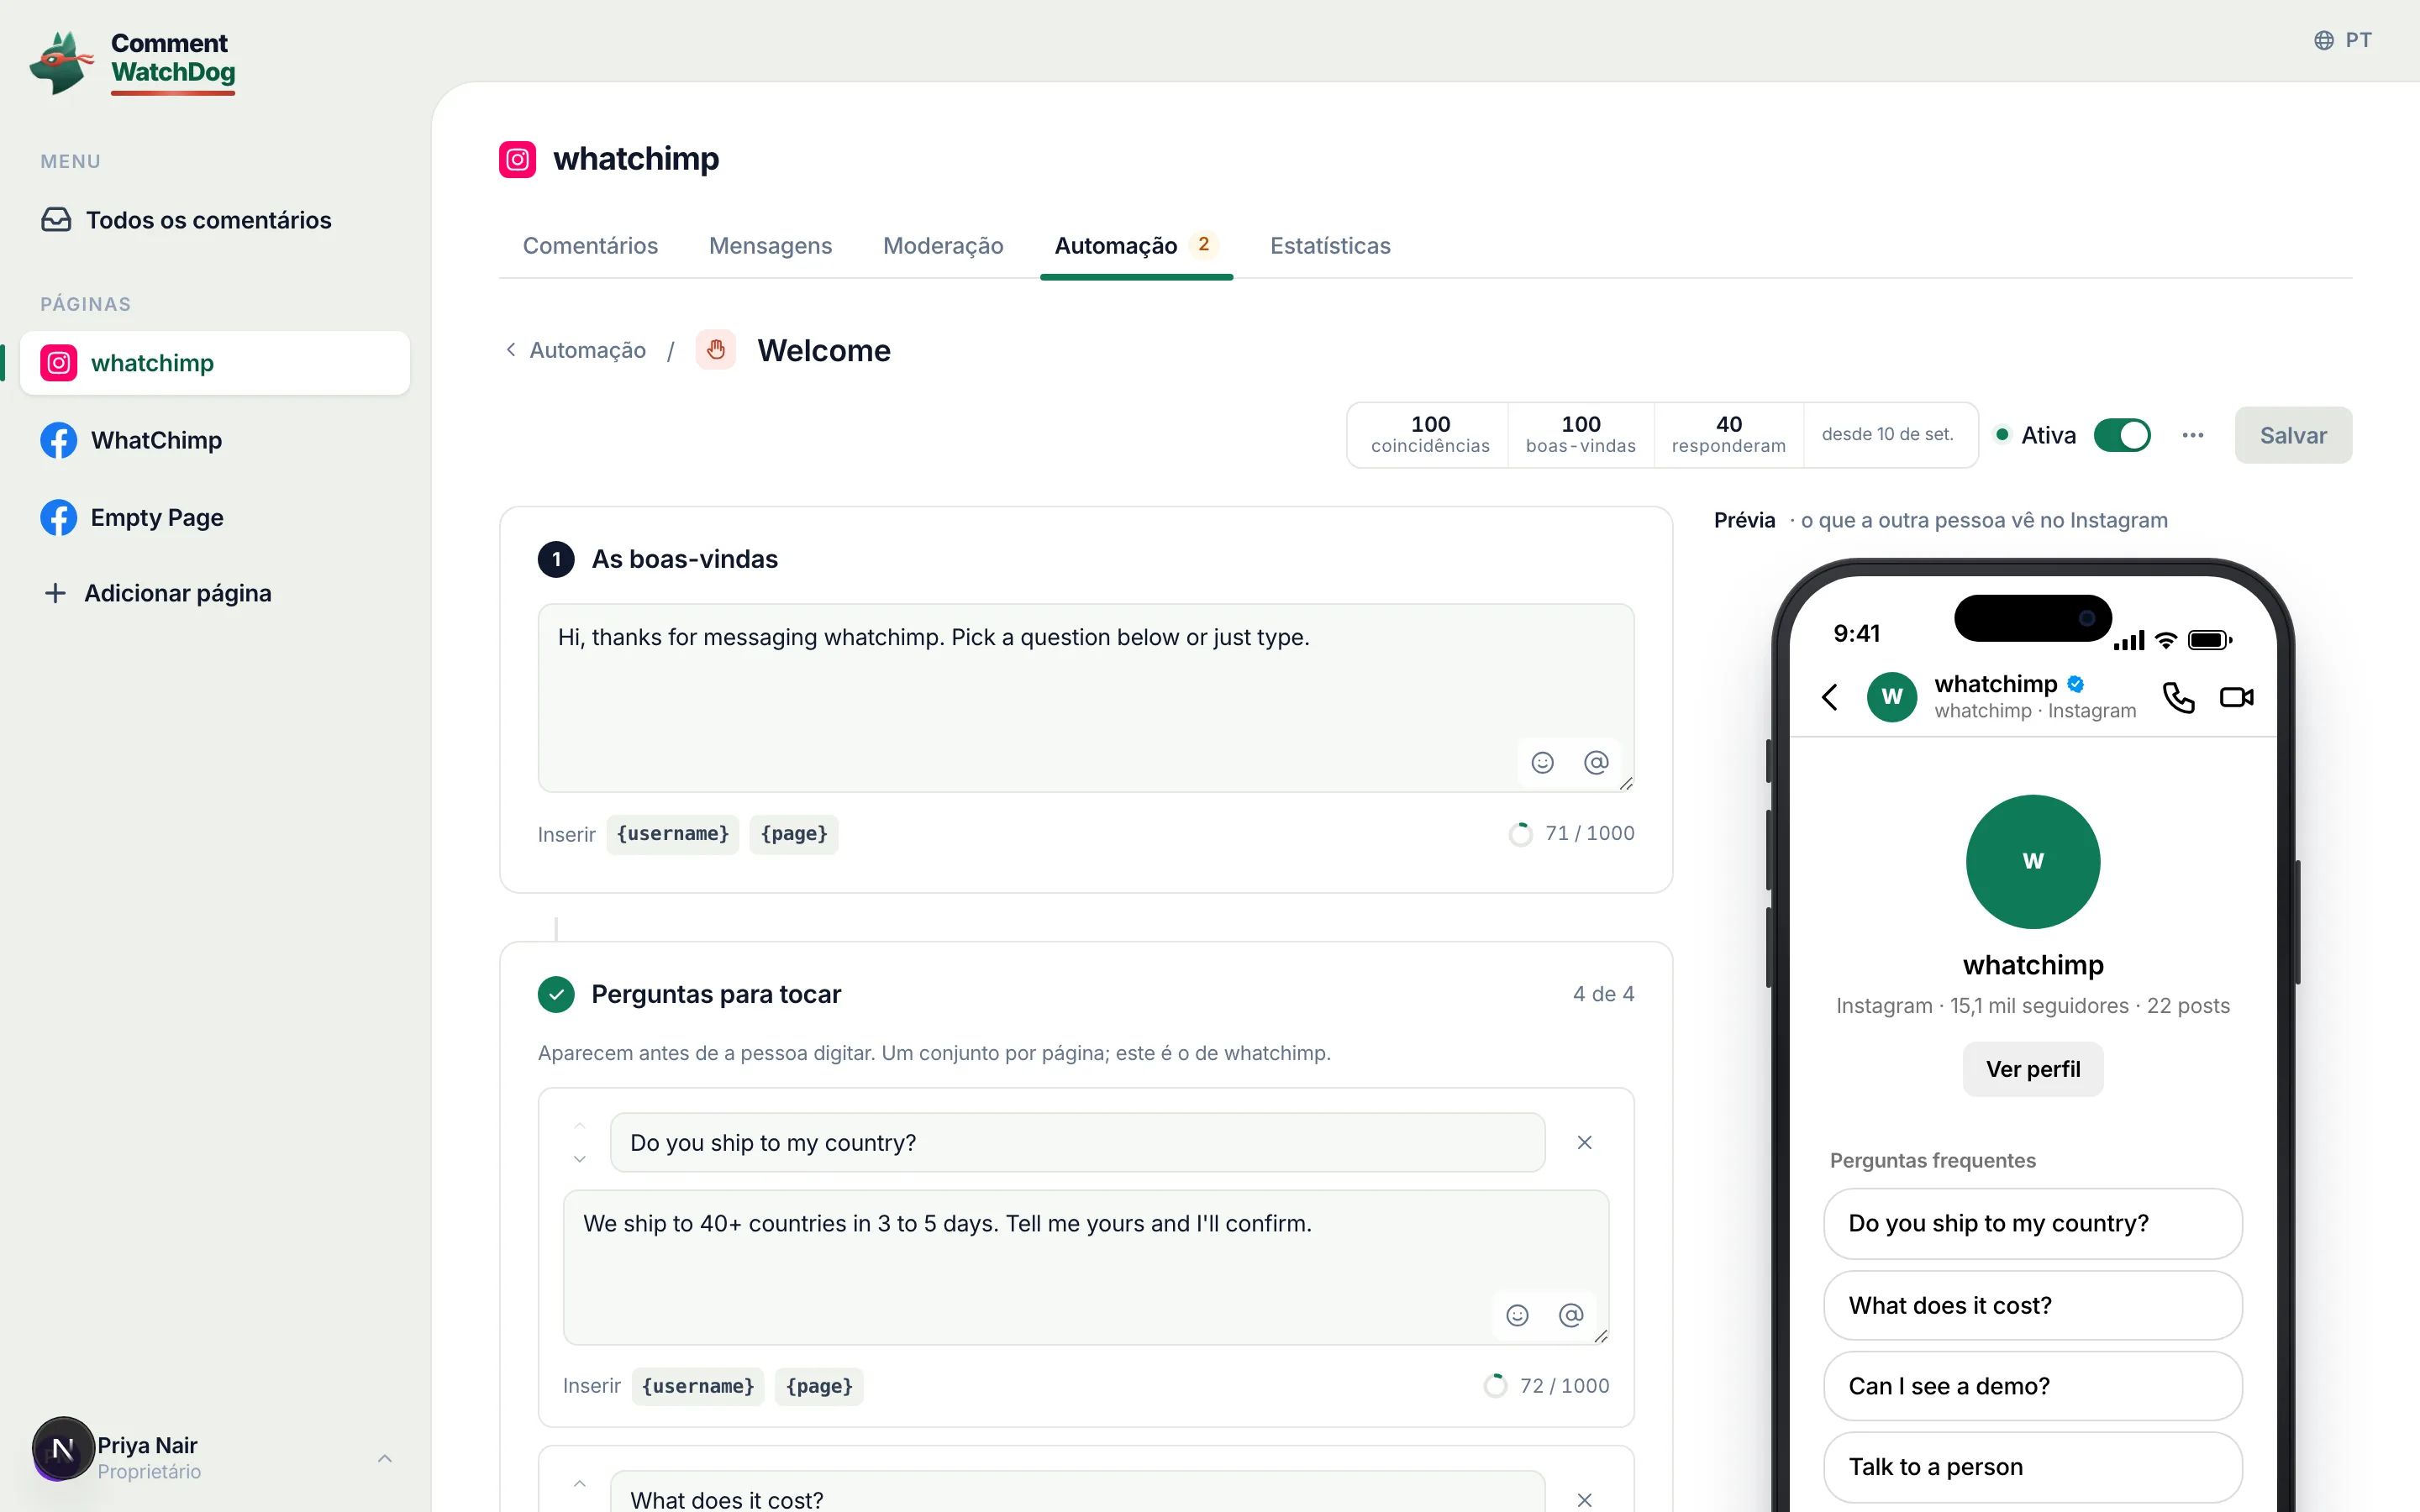
Task: Click the Facebook icon next to Empty Page
Action: click(x=59, y=517)
